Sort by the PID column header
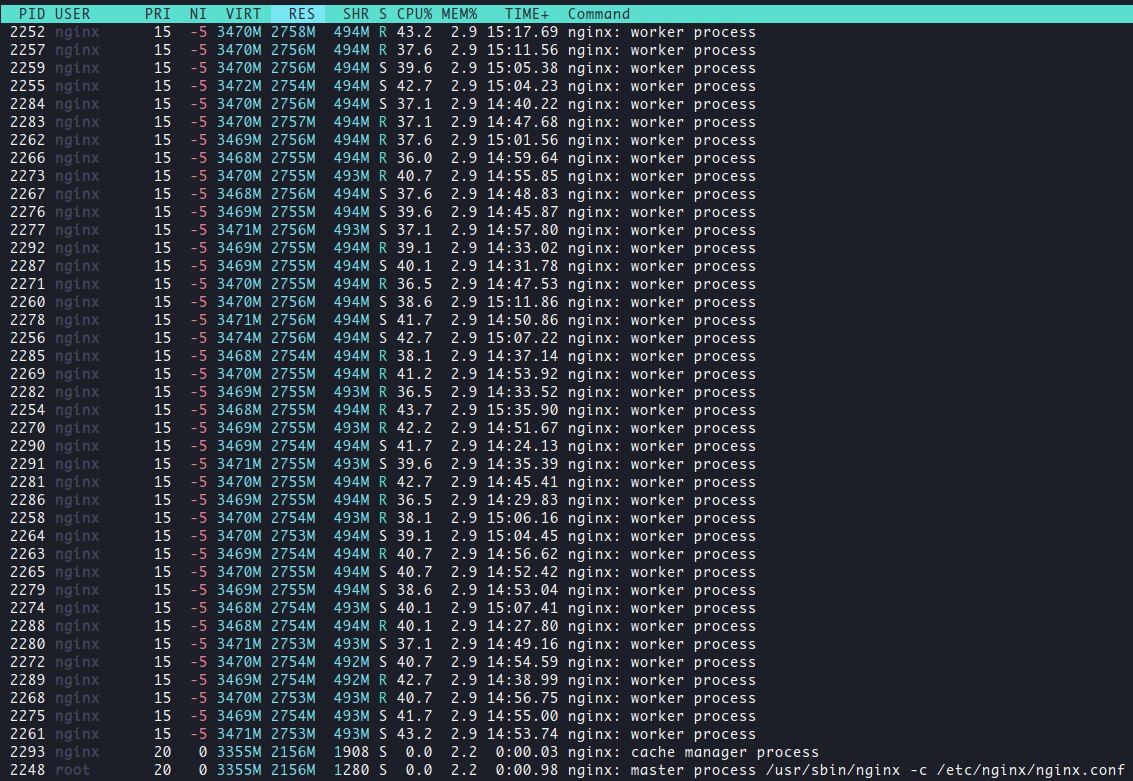1133x781 pixels. point(31,14)
